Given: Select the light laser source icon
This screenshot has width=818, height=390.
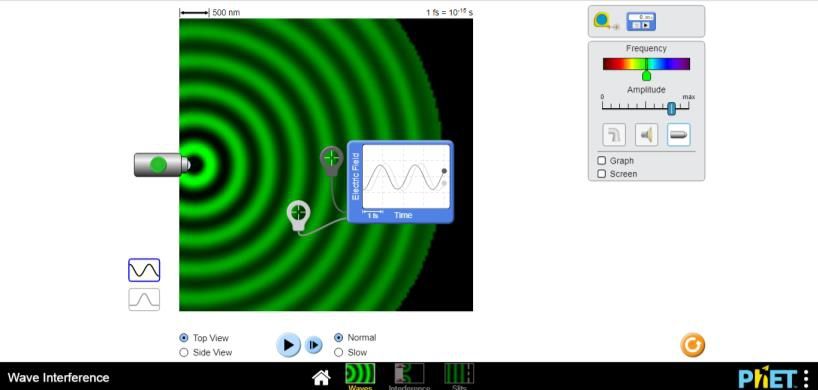Looking at the screenshot, I should click(678, 135).
